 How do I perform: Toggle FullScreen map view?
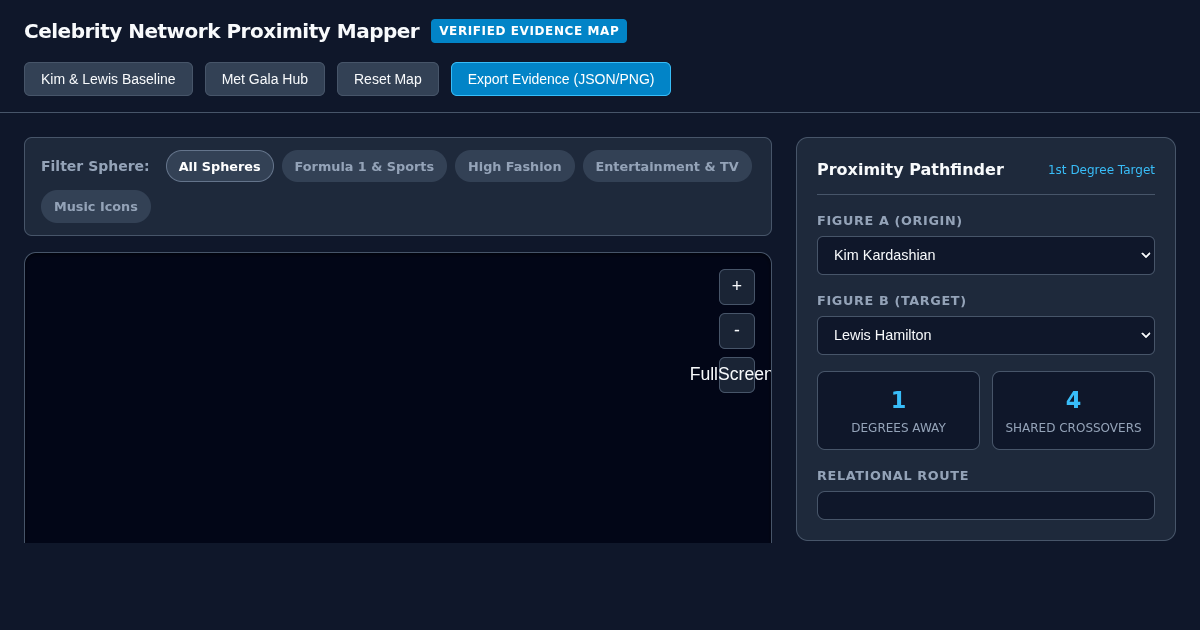pyautogui.click(x=737, y=375)
